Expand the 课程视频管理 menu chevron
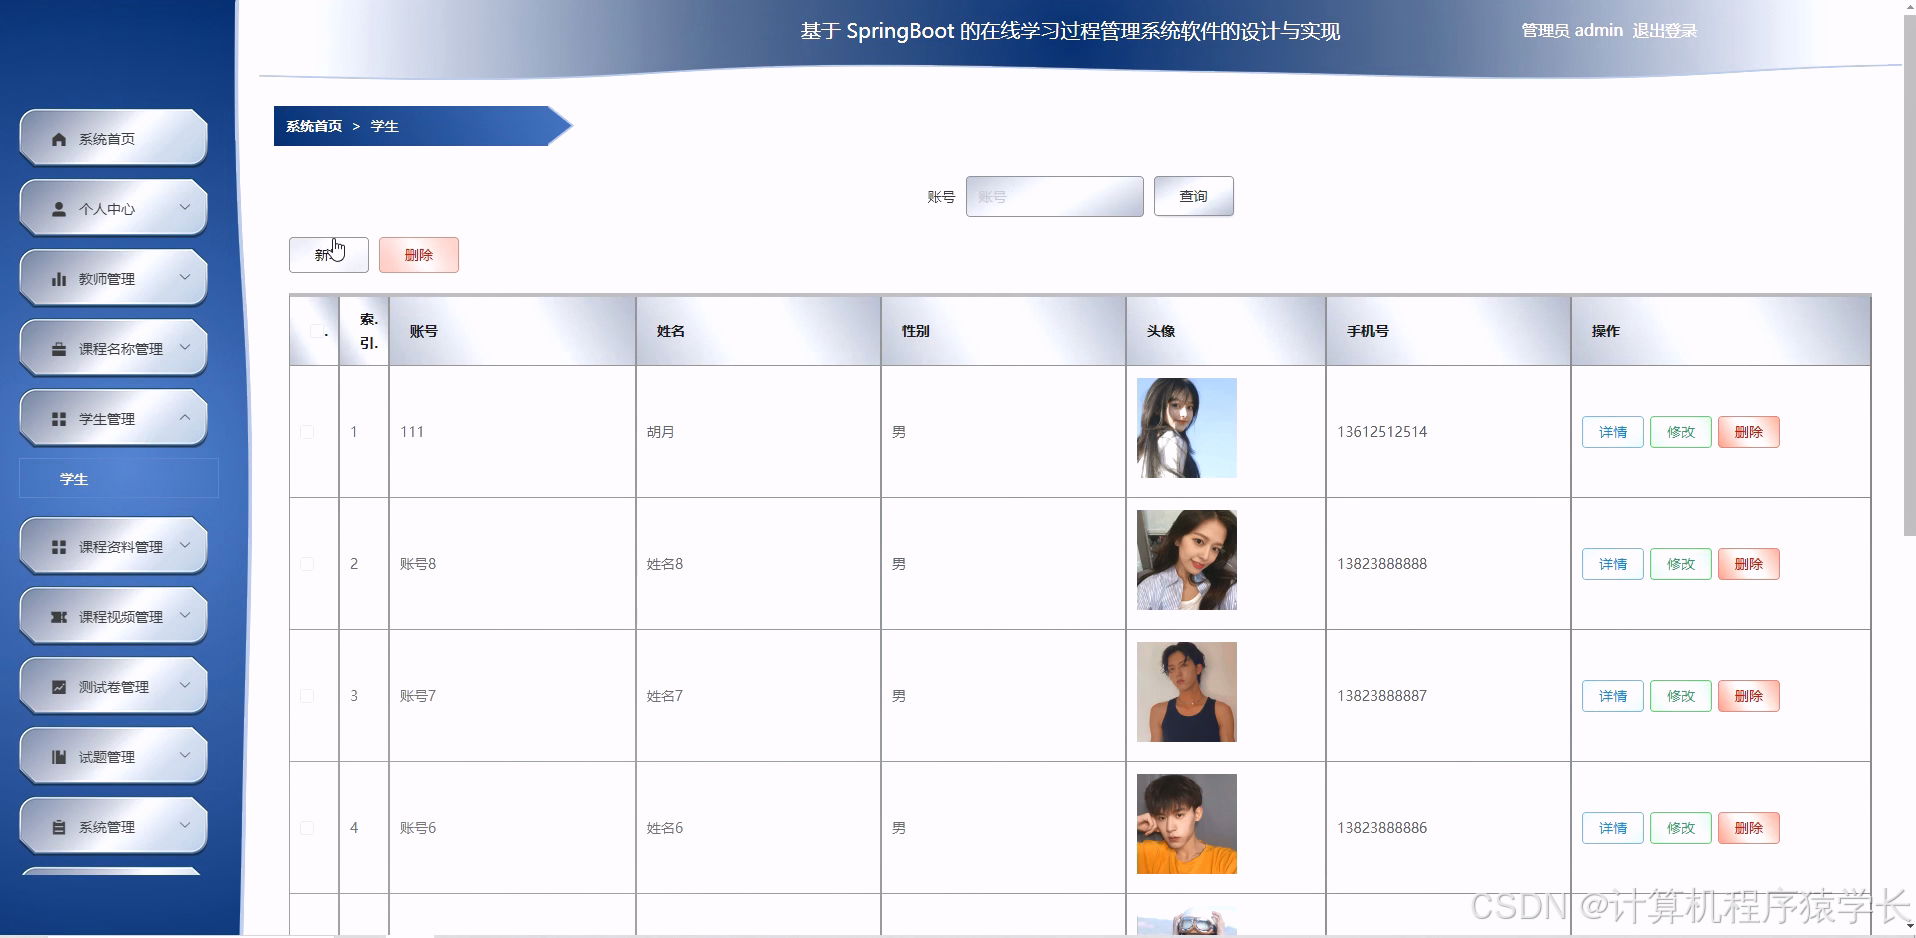Viewport: 1916px width, 938px height. pyautogui.click(x=185, y=615)
